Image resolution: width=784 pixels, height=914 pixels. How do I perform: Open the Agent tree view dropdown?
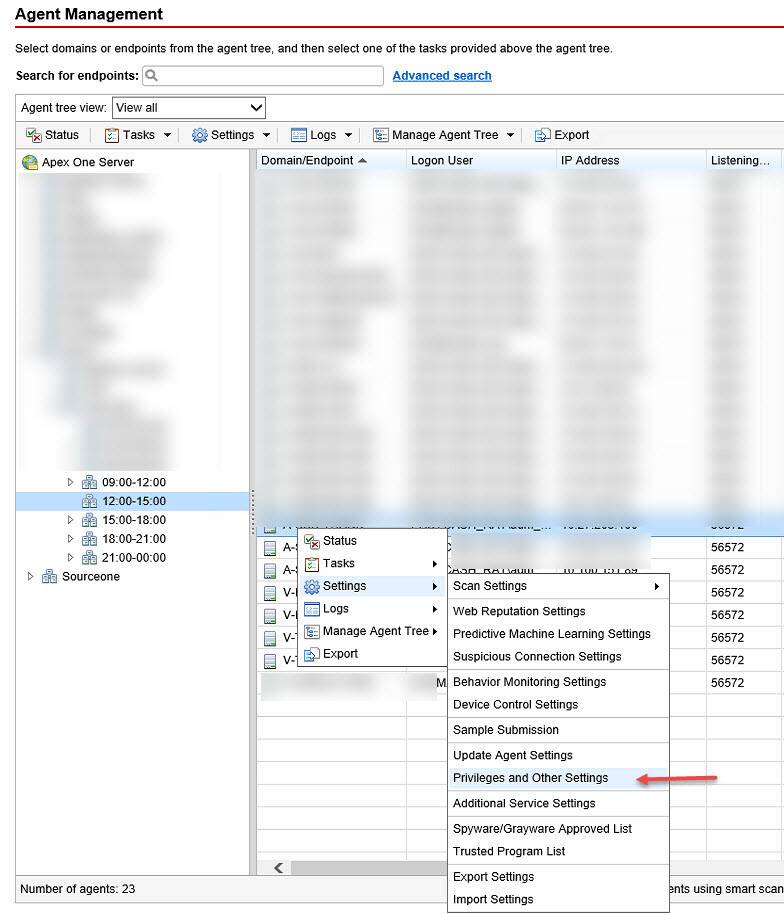pos(189,108)
